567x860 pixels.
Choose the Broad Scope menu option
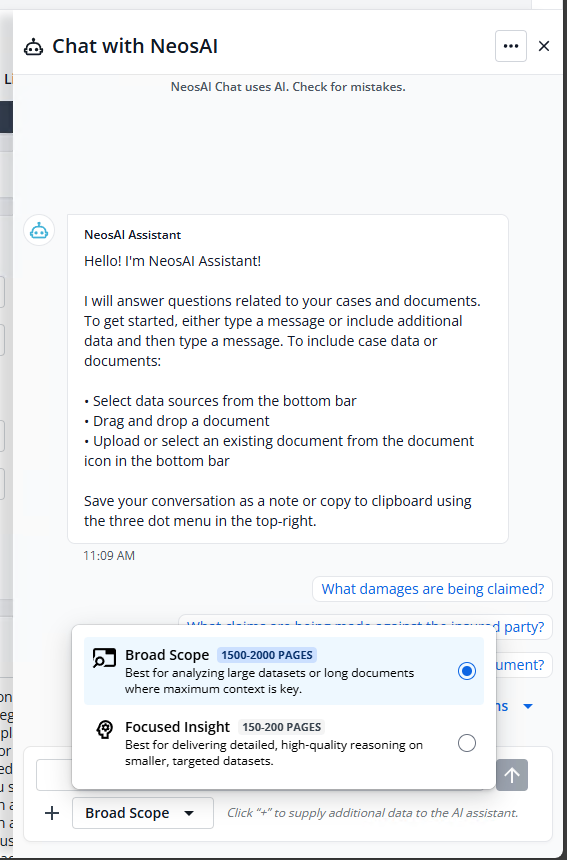[284, 671]
